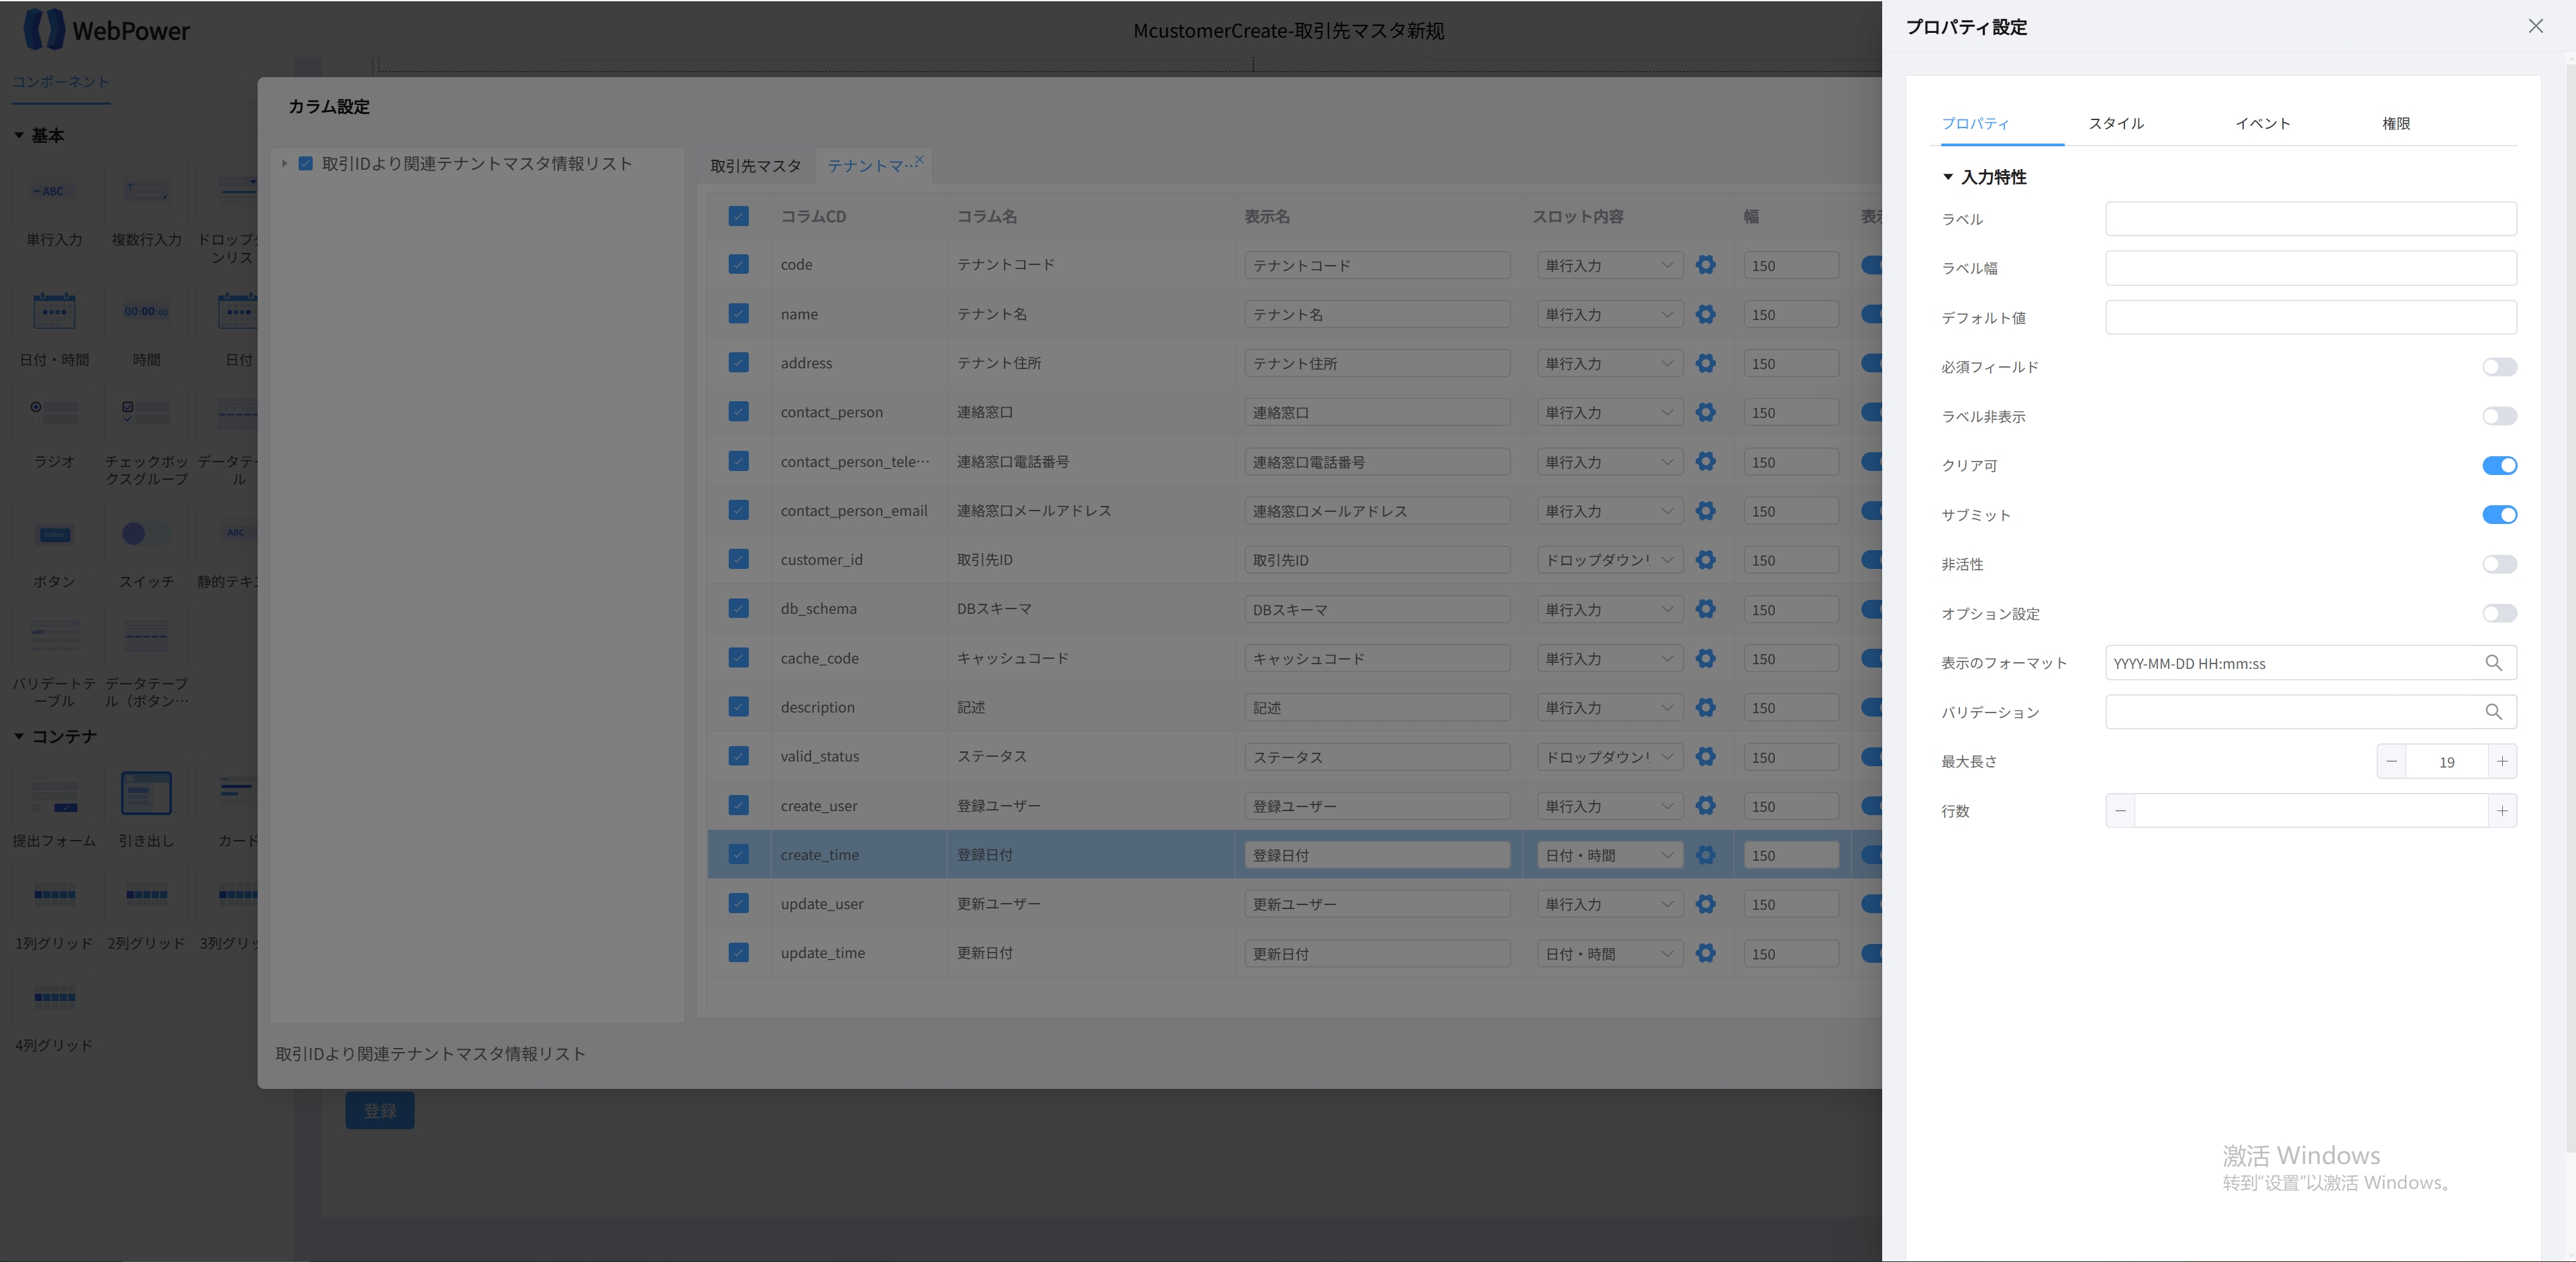Search icon in 表示のフォーマット field

[x=2494, y=663]
